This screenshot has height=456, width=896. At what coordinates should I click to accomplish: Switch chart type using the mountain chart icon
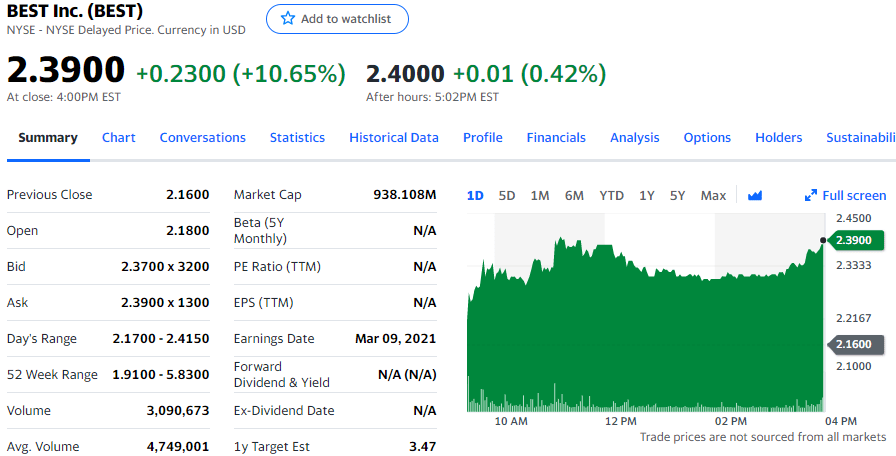(x=755, y=196)
